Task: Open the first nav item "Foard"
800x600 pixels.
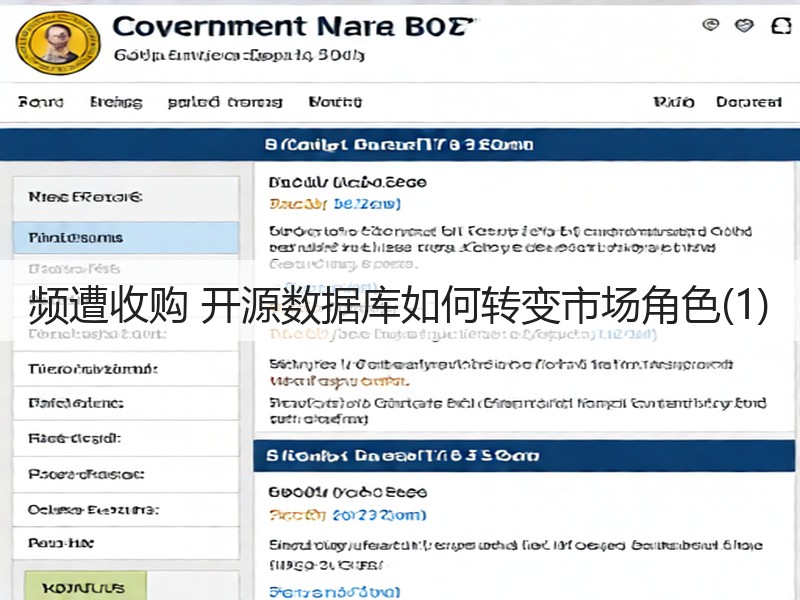Action: click(x=41, y=102)
